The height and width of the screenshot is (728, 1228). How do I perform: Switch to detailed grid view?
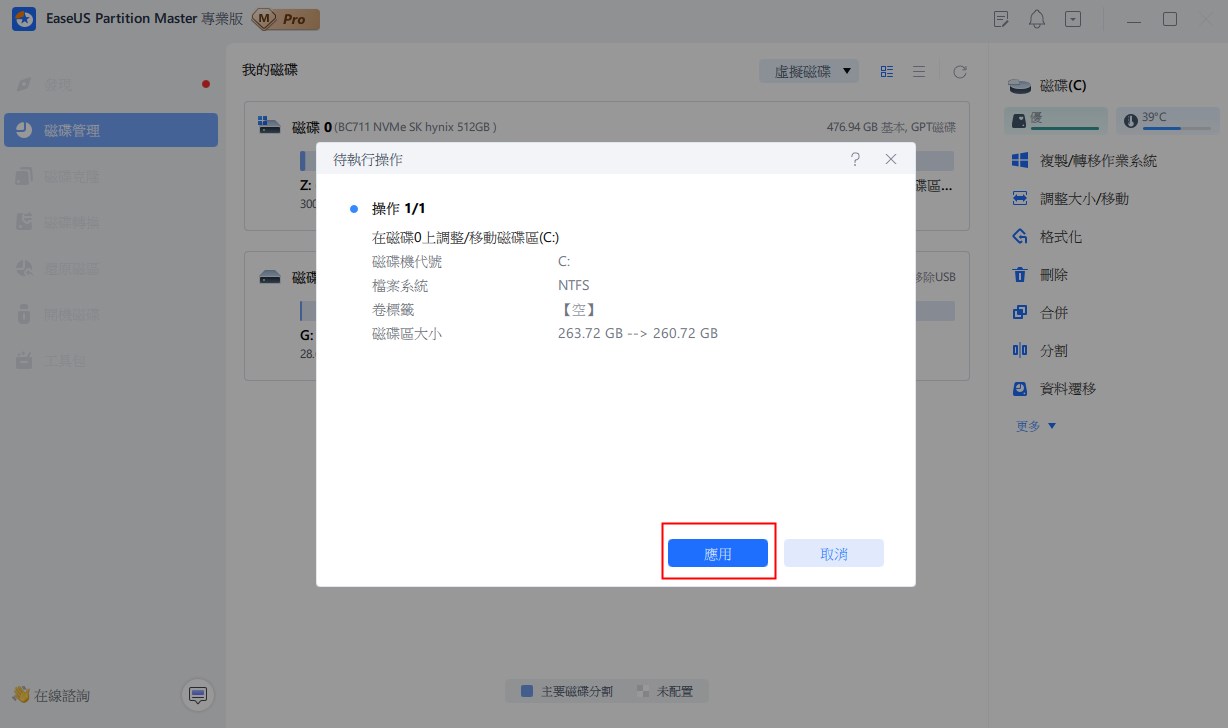pyautogui.click(x=887, y=71)
